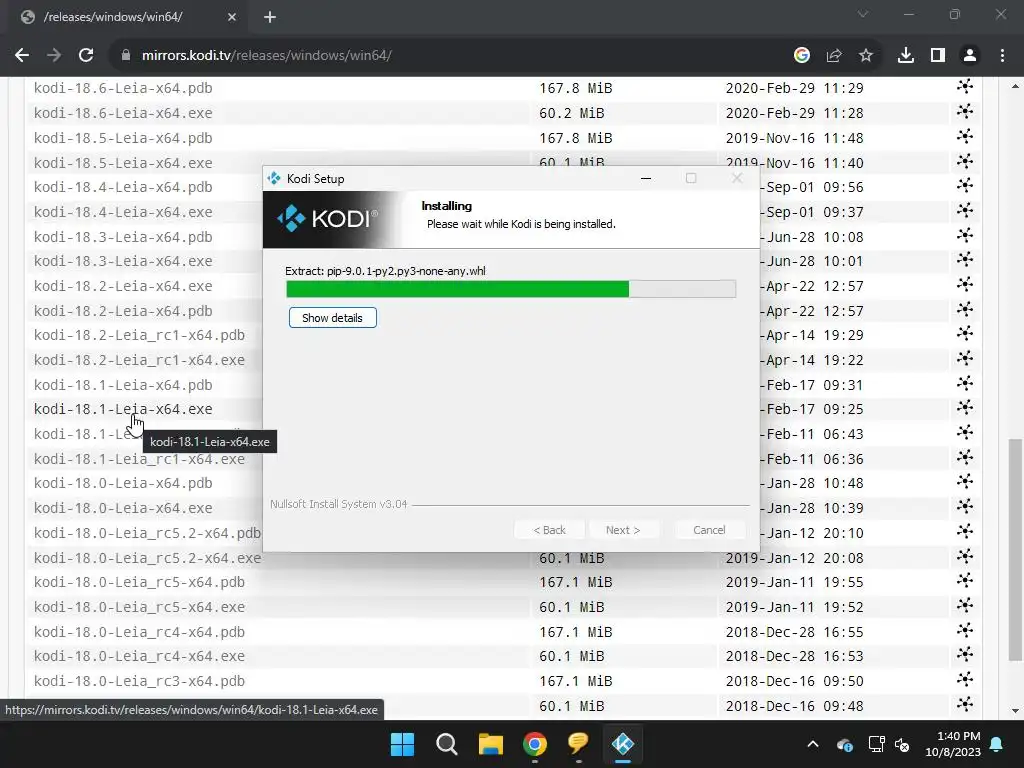Viewport: 1024px width, 768px height.
Task: Open kodi-18.4-Leia-x64.exe link
Action: point(123,212)
